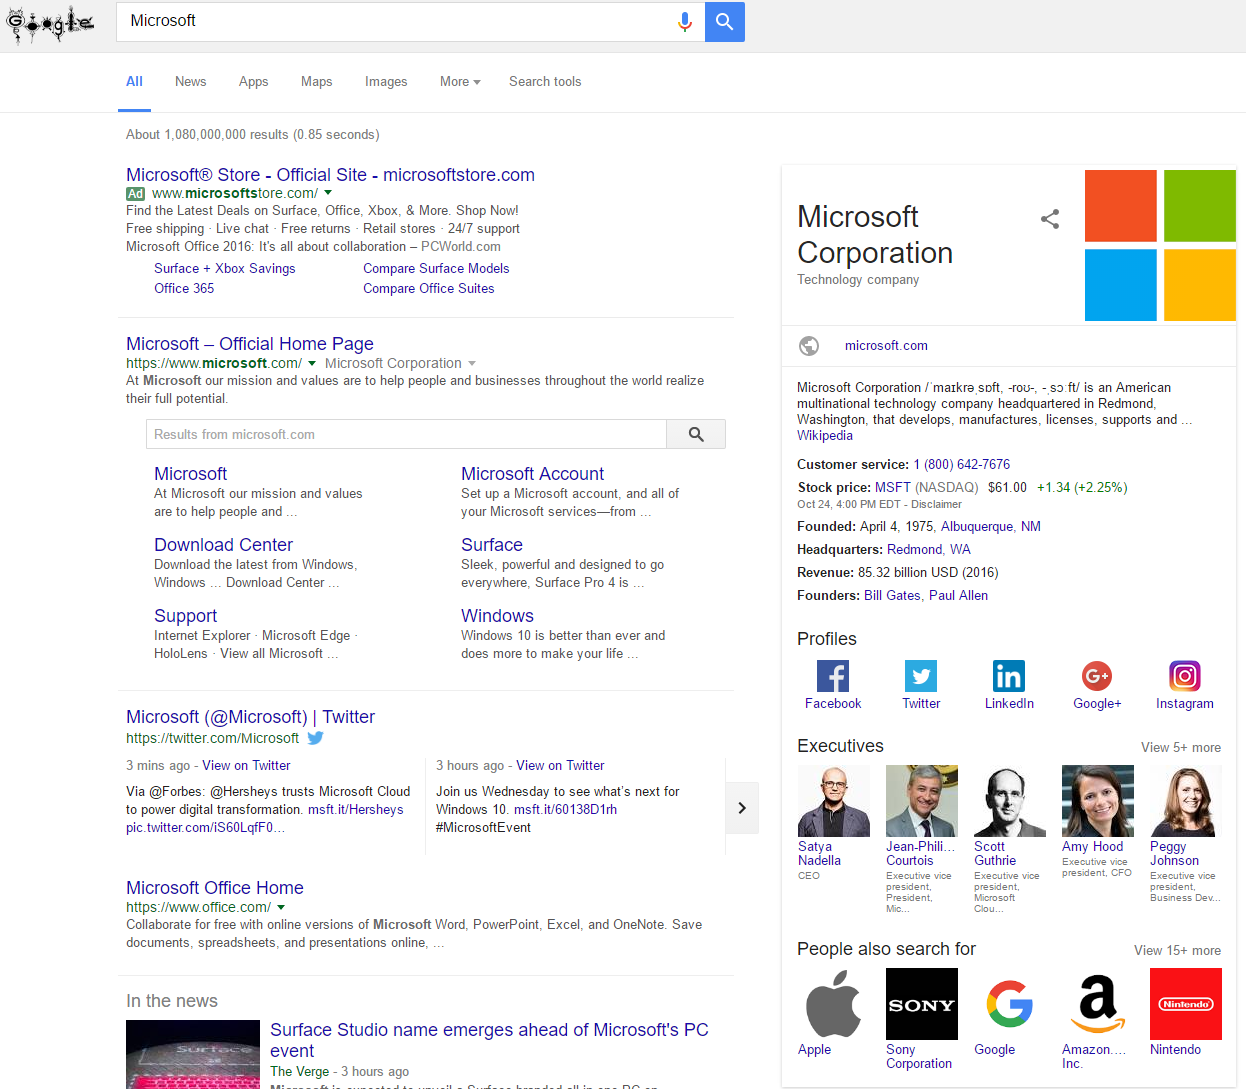Open the Wikipedia link in knowledge panel
The image size is (1246, 1089).
tap(825, 436)
